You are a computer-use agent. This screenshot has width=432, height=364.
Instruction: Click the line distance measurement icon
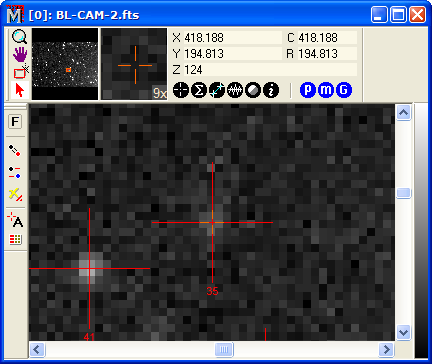[217, 90]
